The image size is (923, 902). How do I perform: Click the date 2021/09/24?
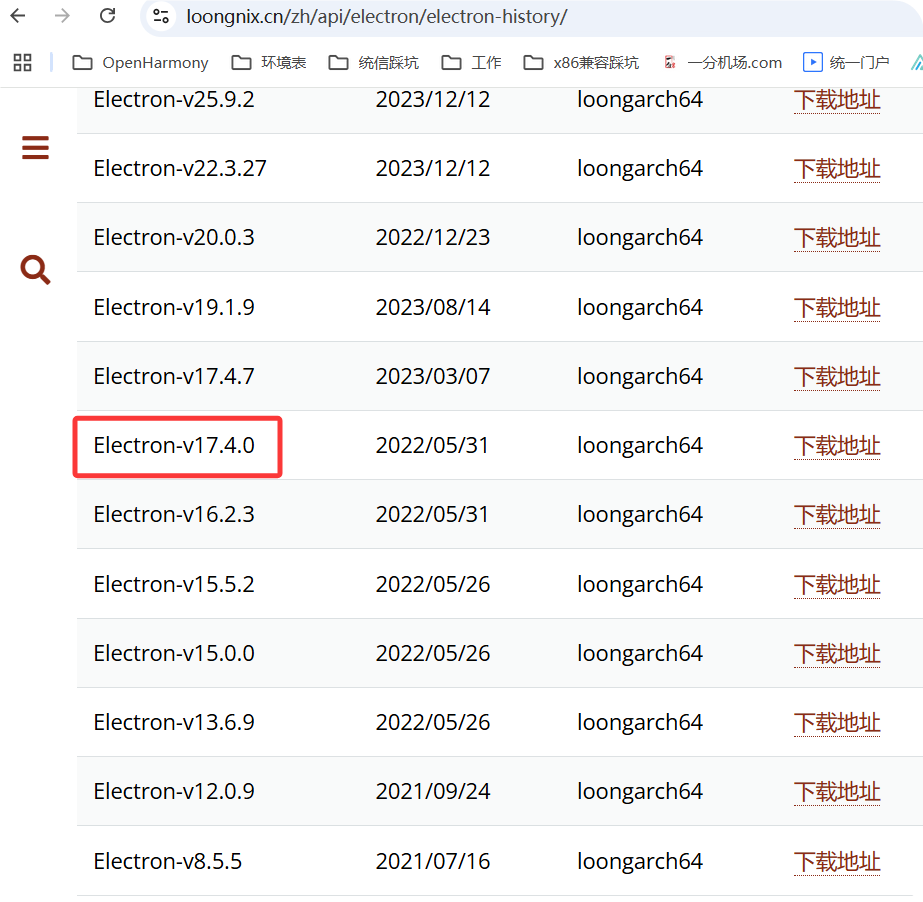pos(433,791)
